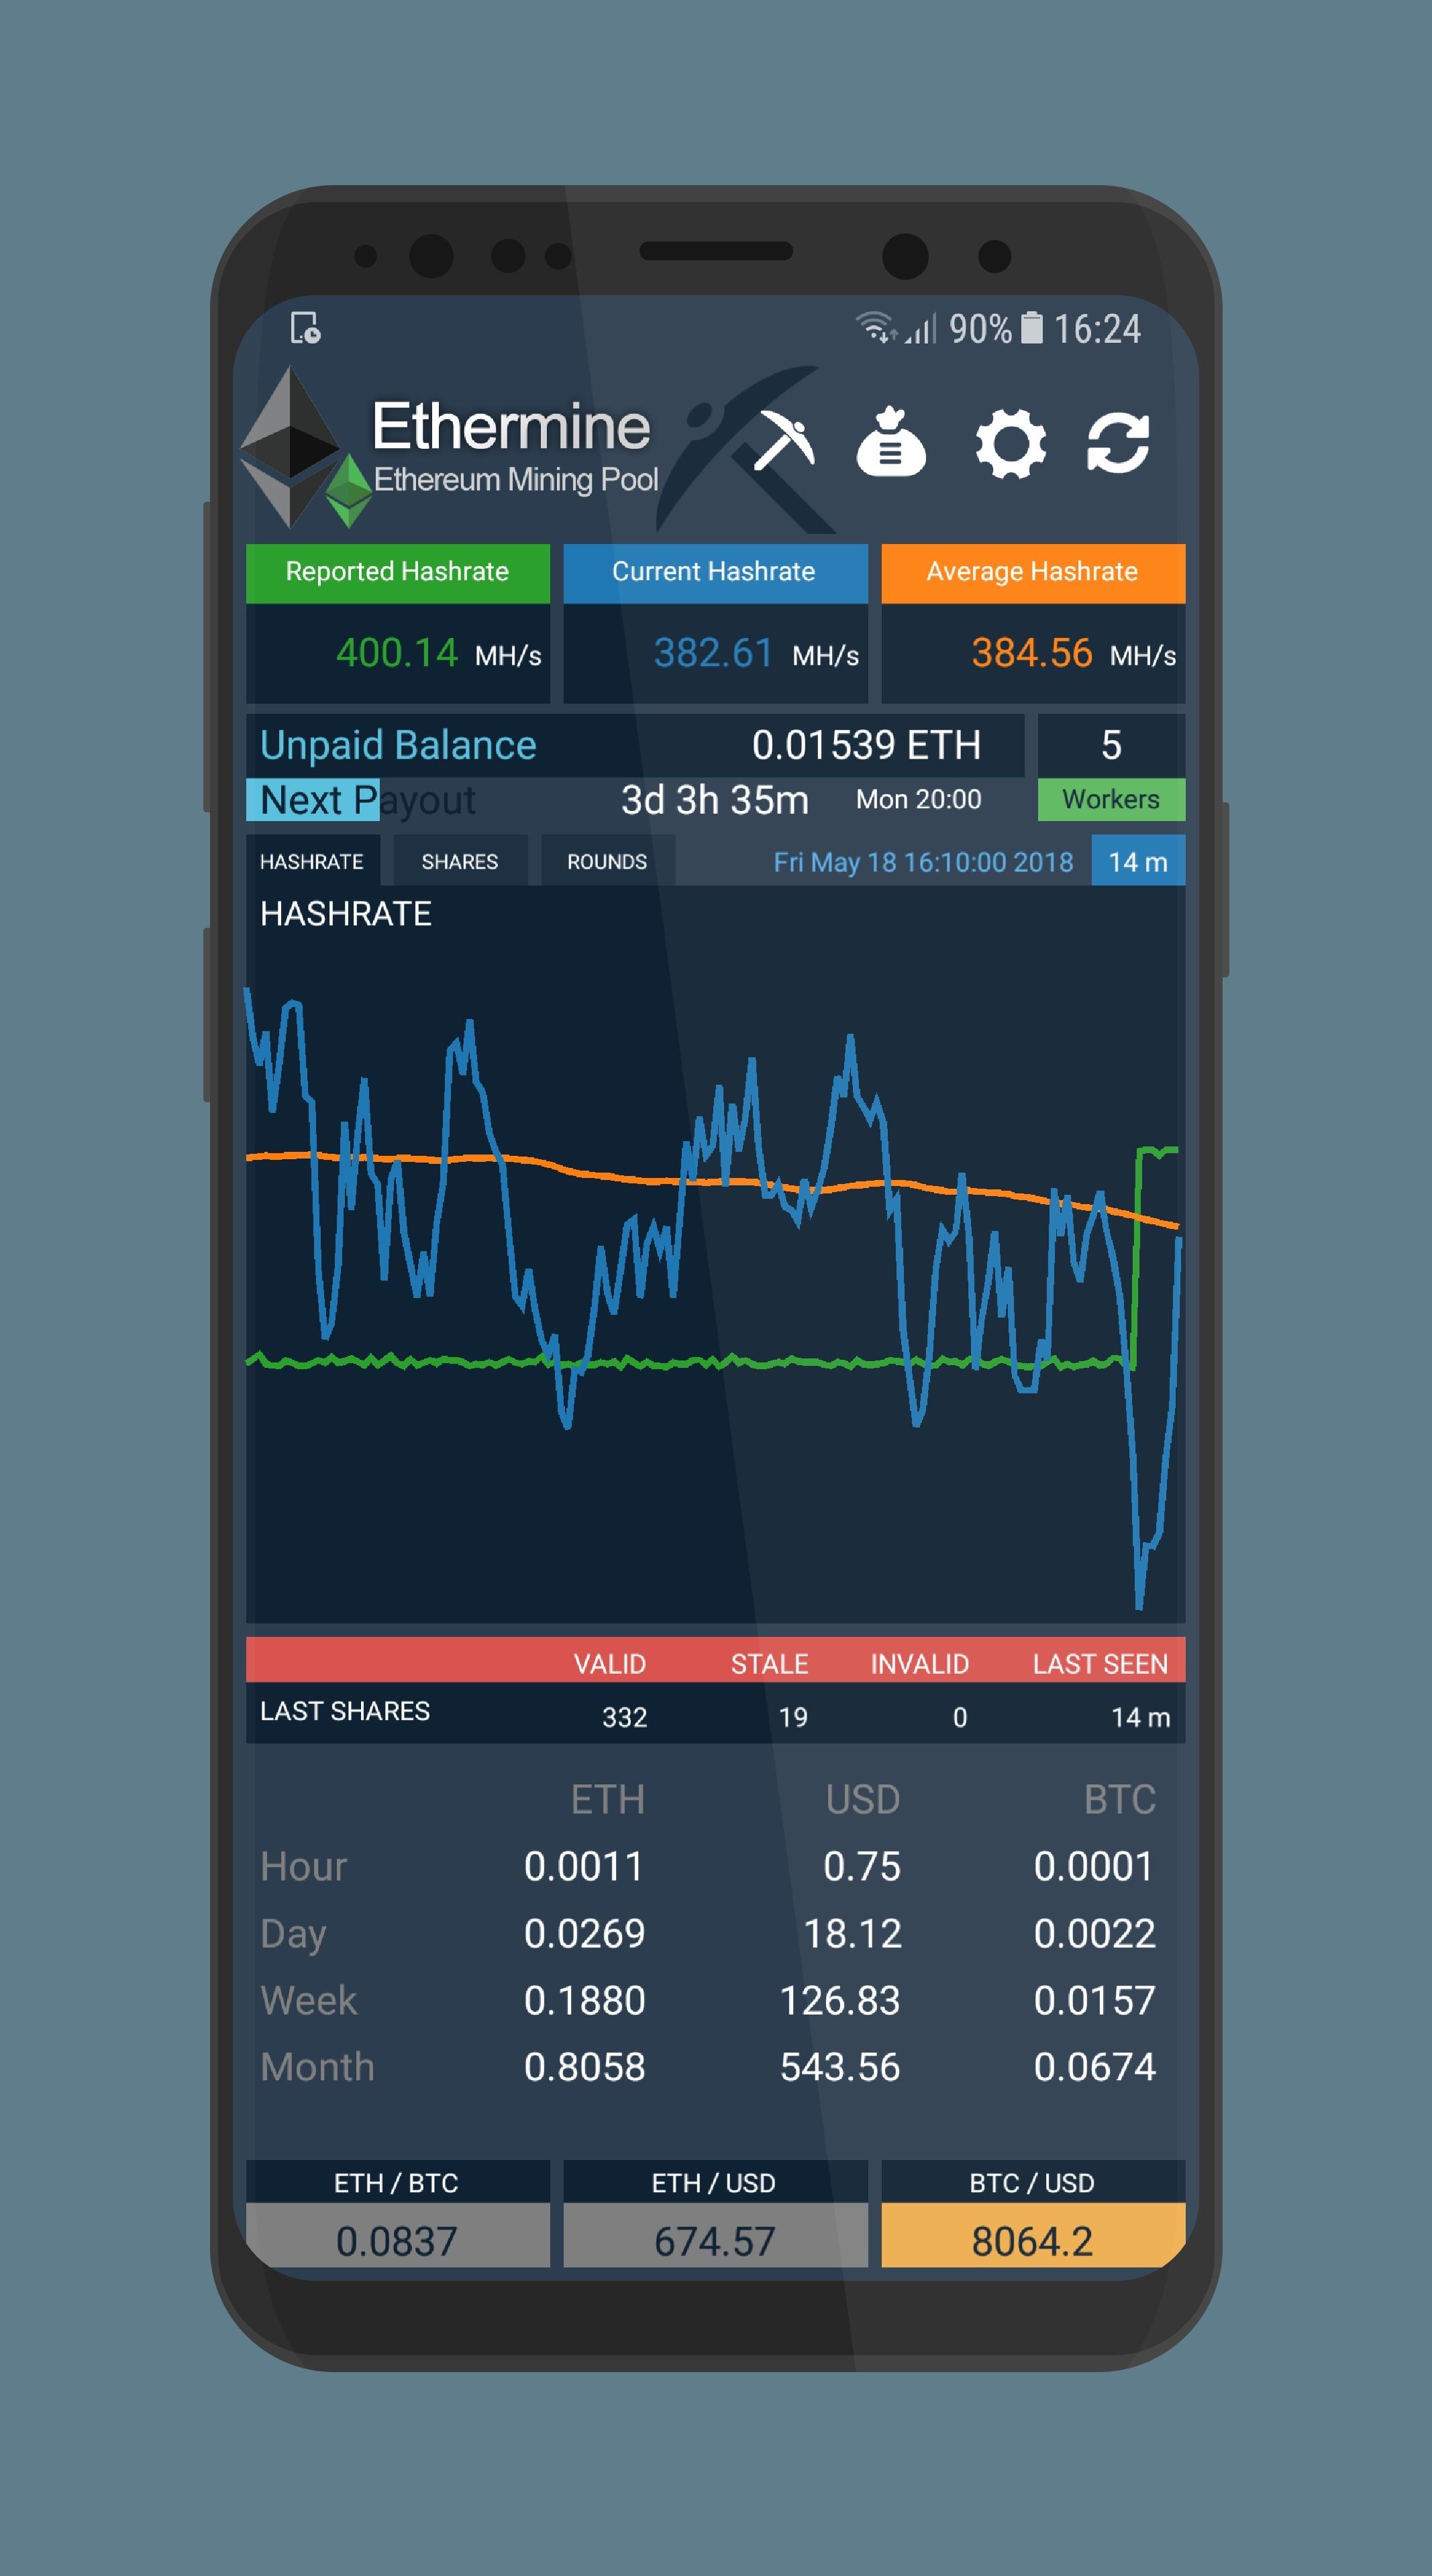Tap the monthly USD value 543.56

840,2067
